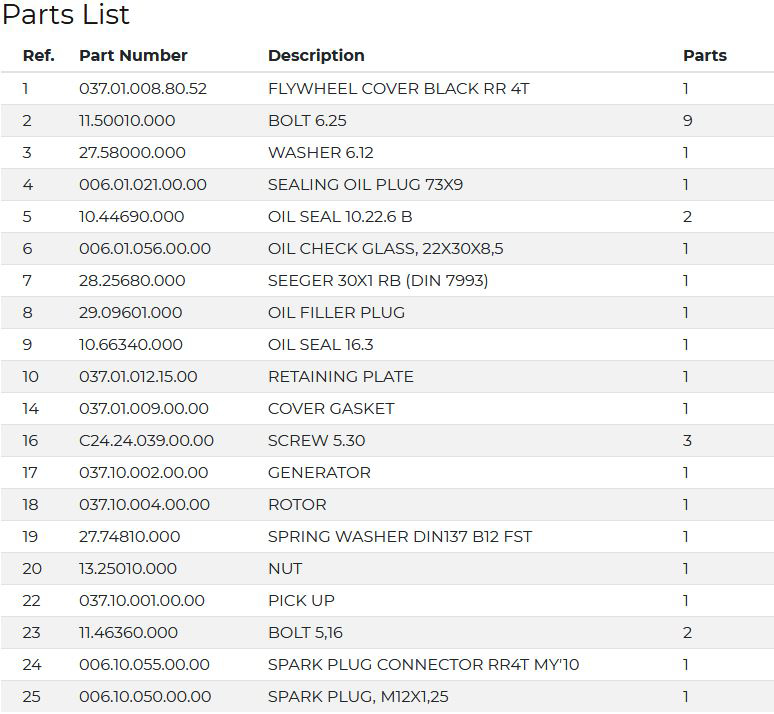The image size is (774, 714).
Task: Click quantity 3 in SCREW 5.30 row
Action: point(687,440)
